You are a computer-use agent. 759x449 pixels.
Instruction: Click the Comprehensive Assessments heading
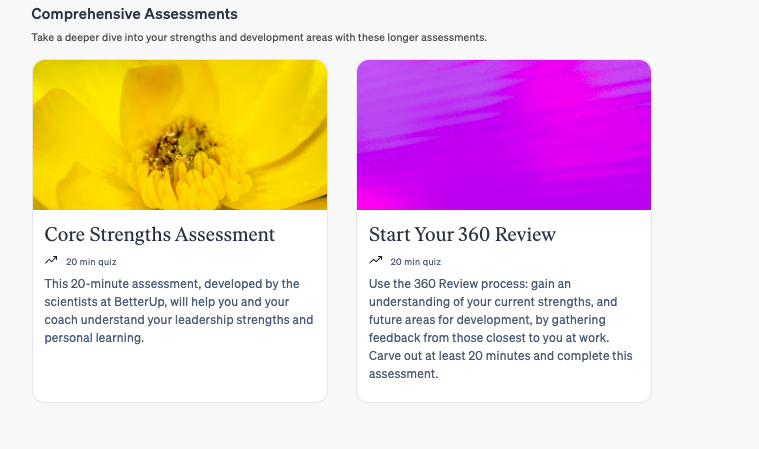pyautogui.click(x=135, y=14)
